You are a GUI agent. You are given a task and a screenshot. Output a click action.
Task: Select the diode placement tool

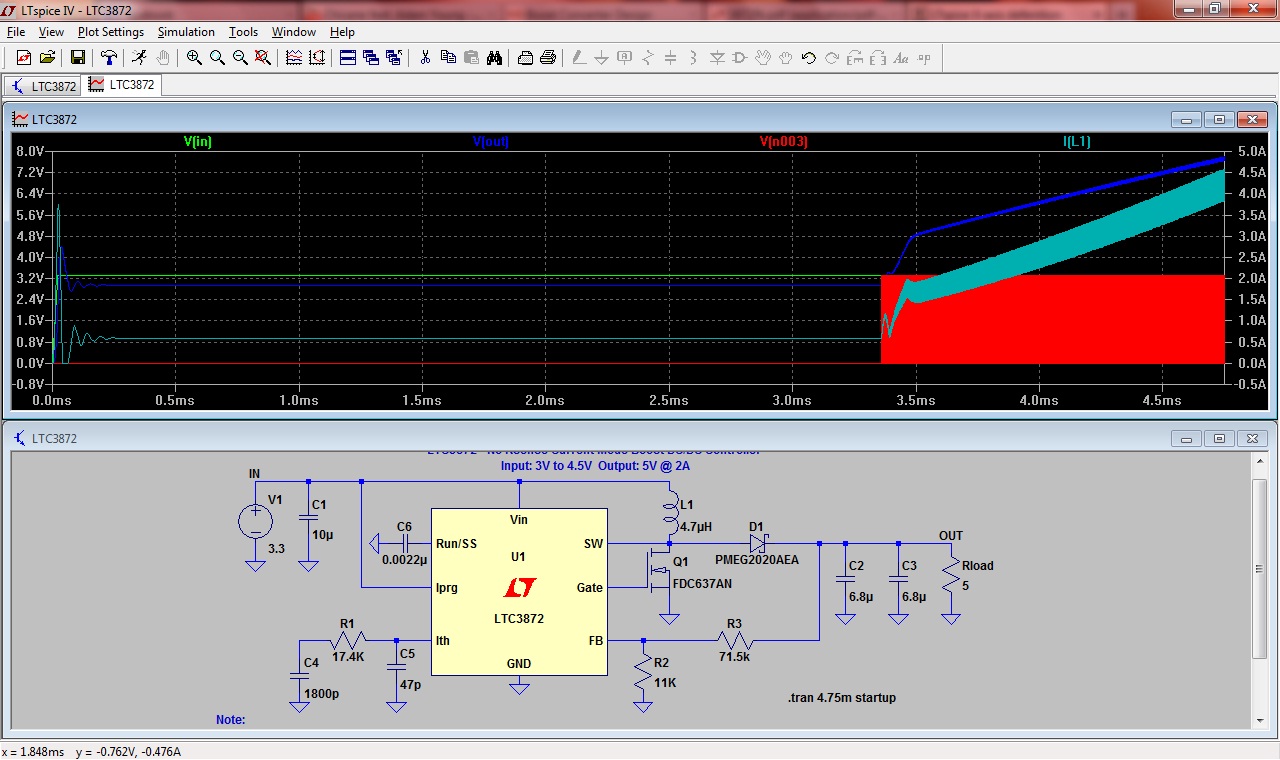tap(717, 58)
